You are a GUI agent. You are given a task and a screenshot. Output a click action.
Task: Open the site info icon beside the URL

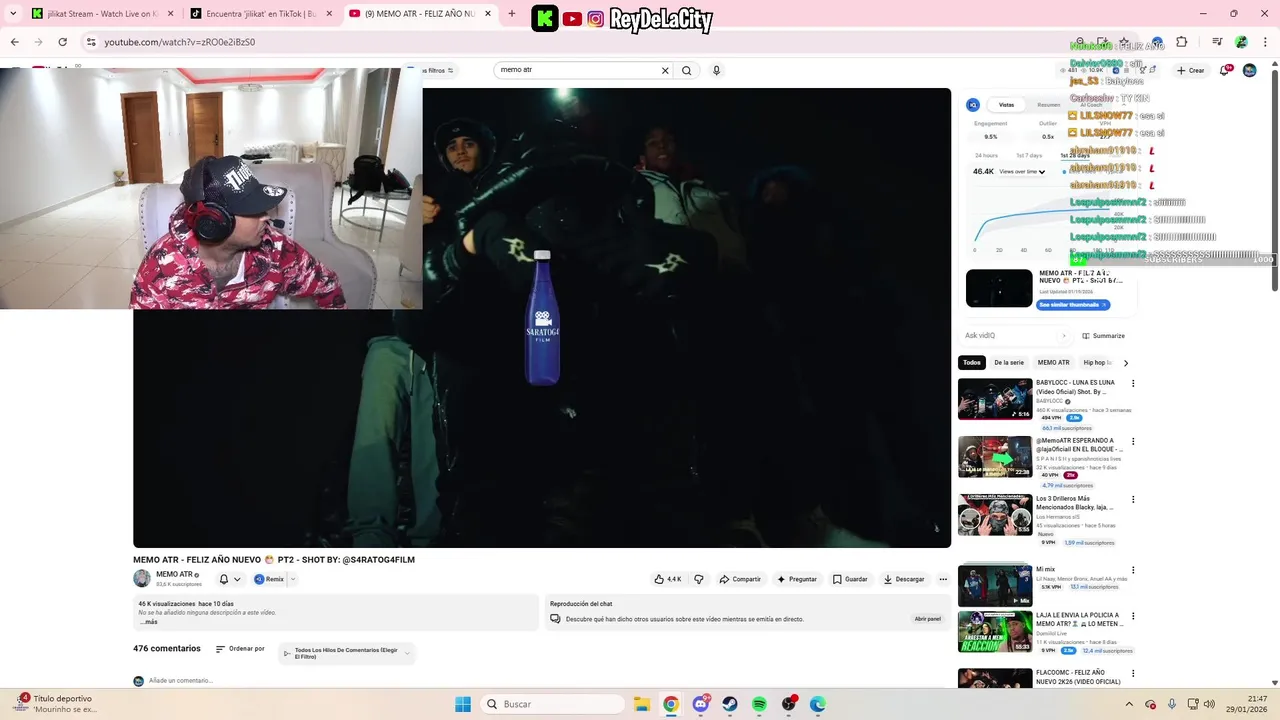coord(91,42)
